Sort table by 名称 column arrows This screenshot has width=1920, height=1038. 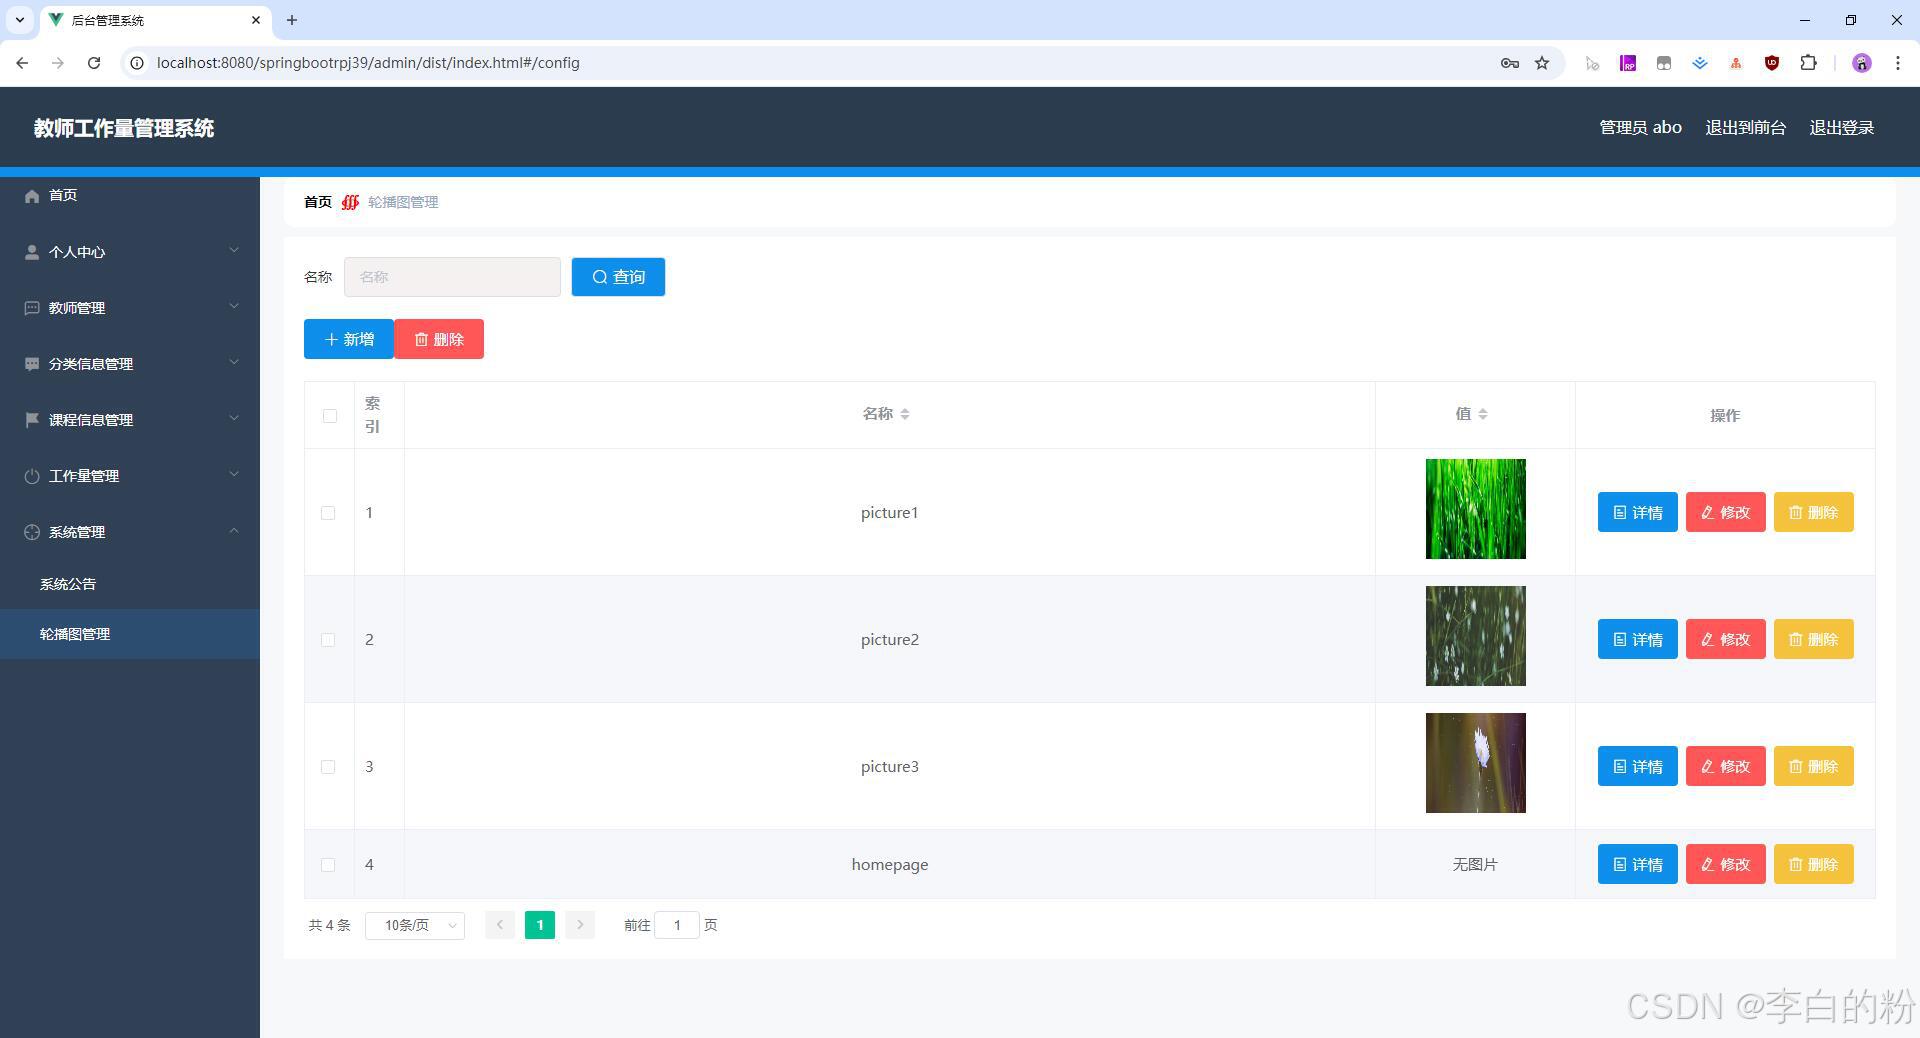(x=904, y=414)
